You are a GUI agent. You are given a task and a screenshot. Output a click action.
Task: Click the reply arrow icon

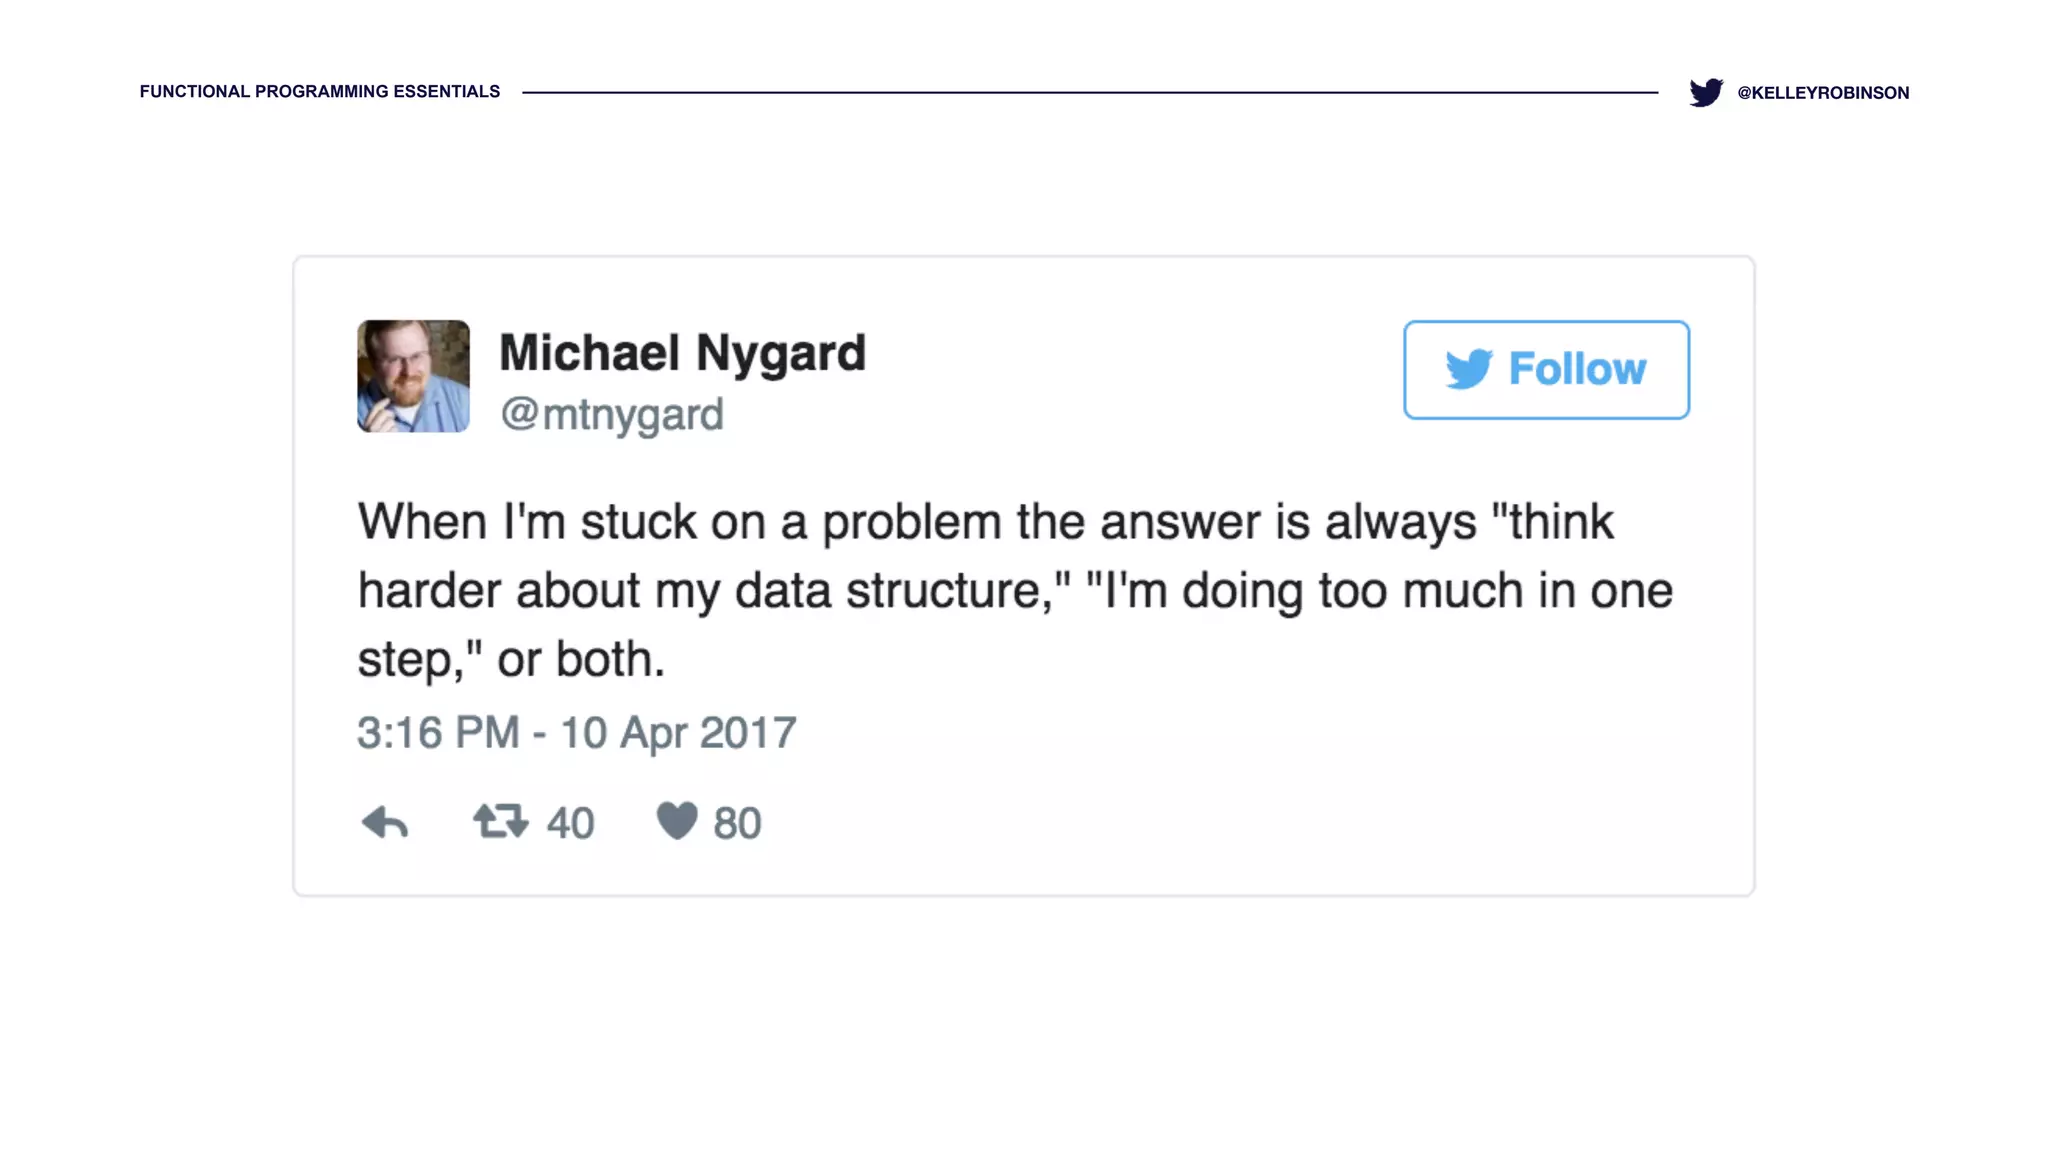coord(385,822)
